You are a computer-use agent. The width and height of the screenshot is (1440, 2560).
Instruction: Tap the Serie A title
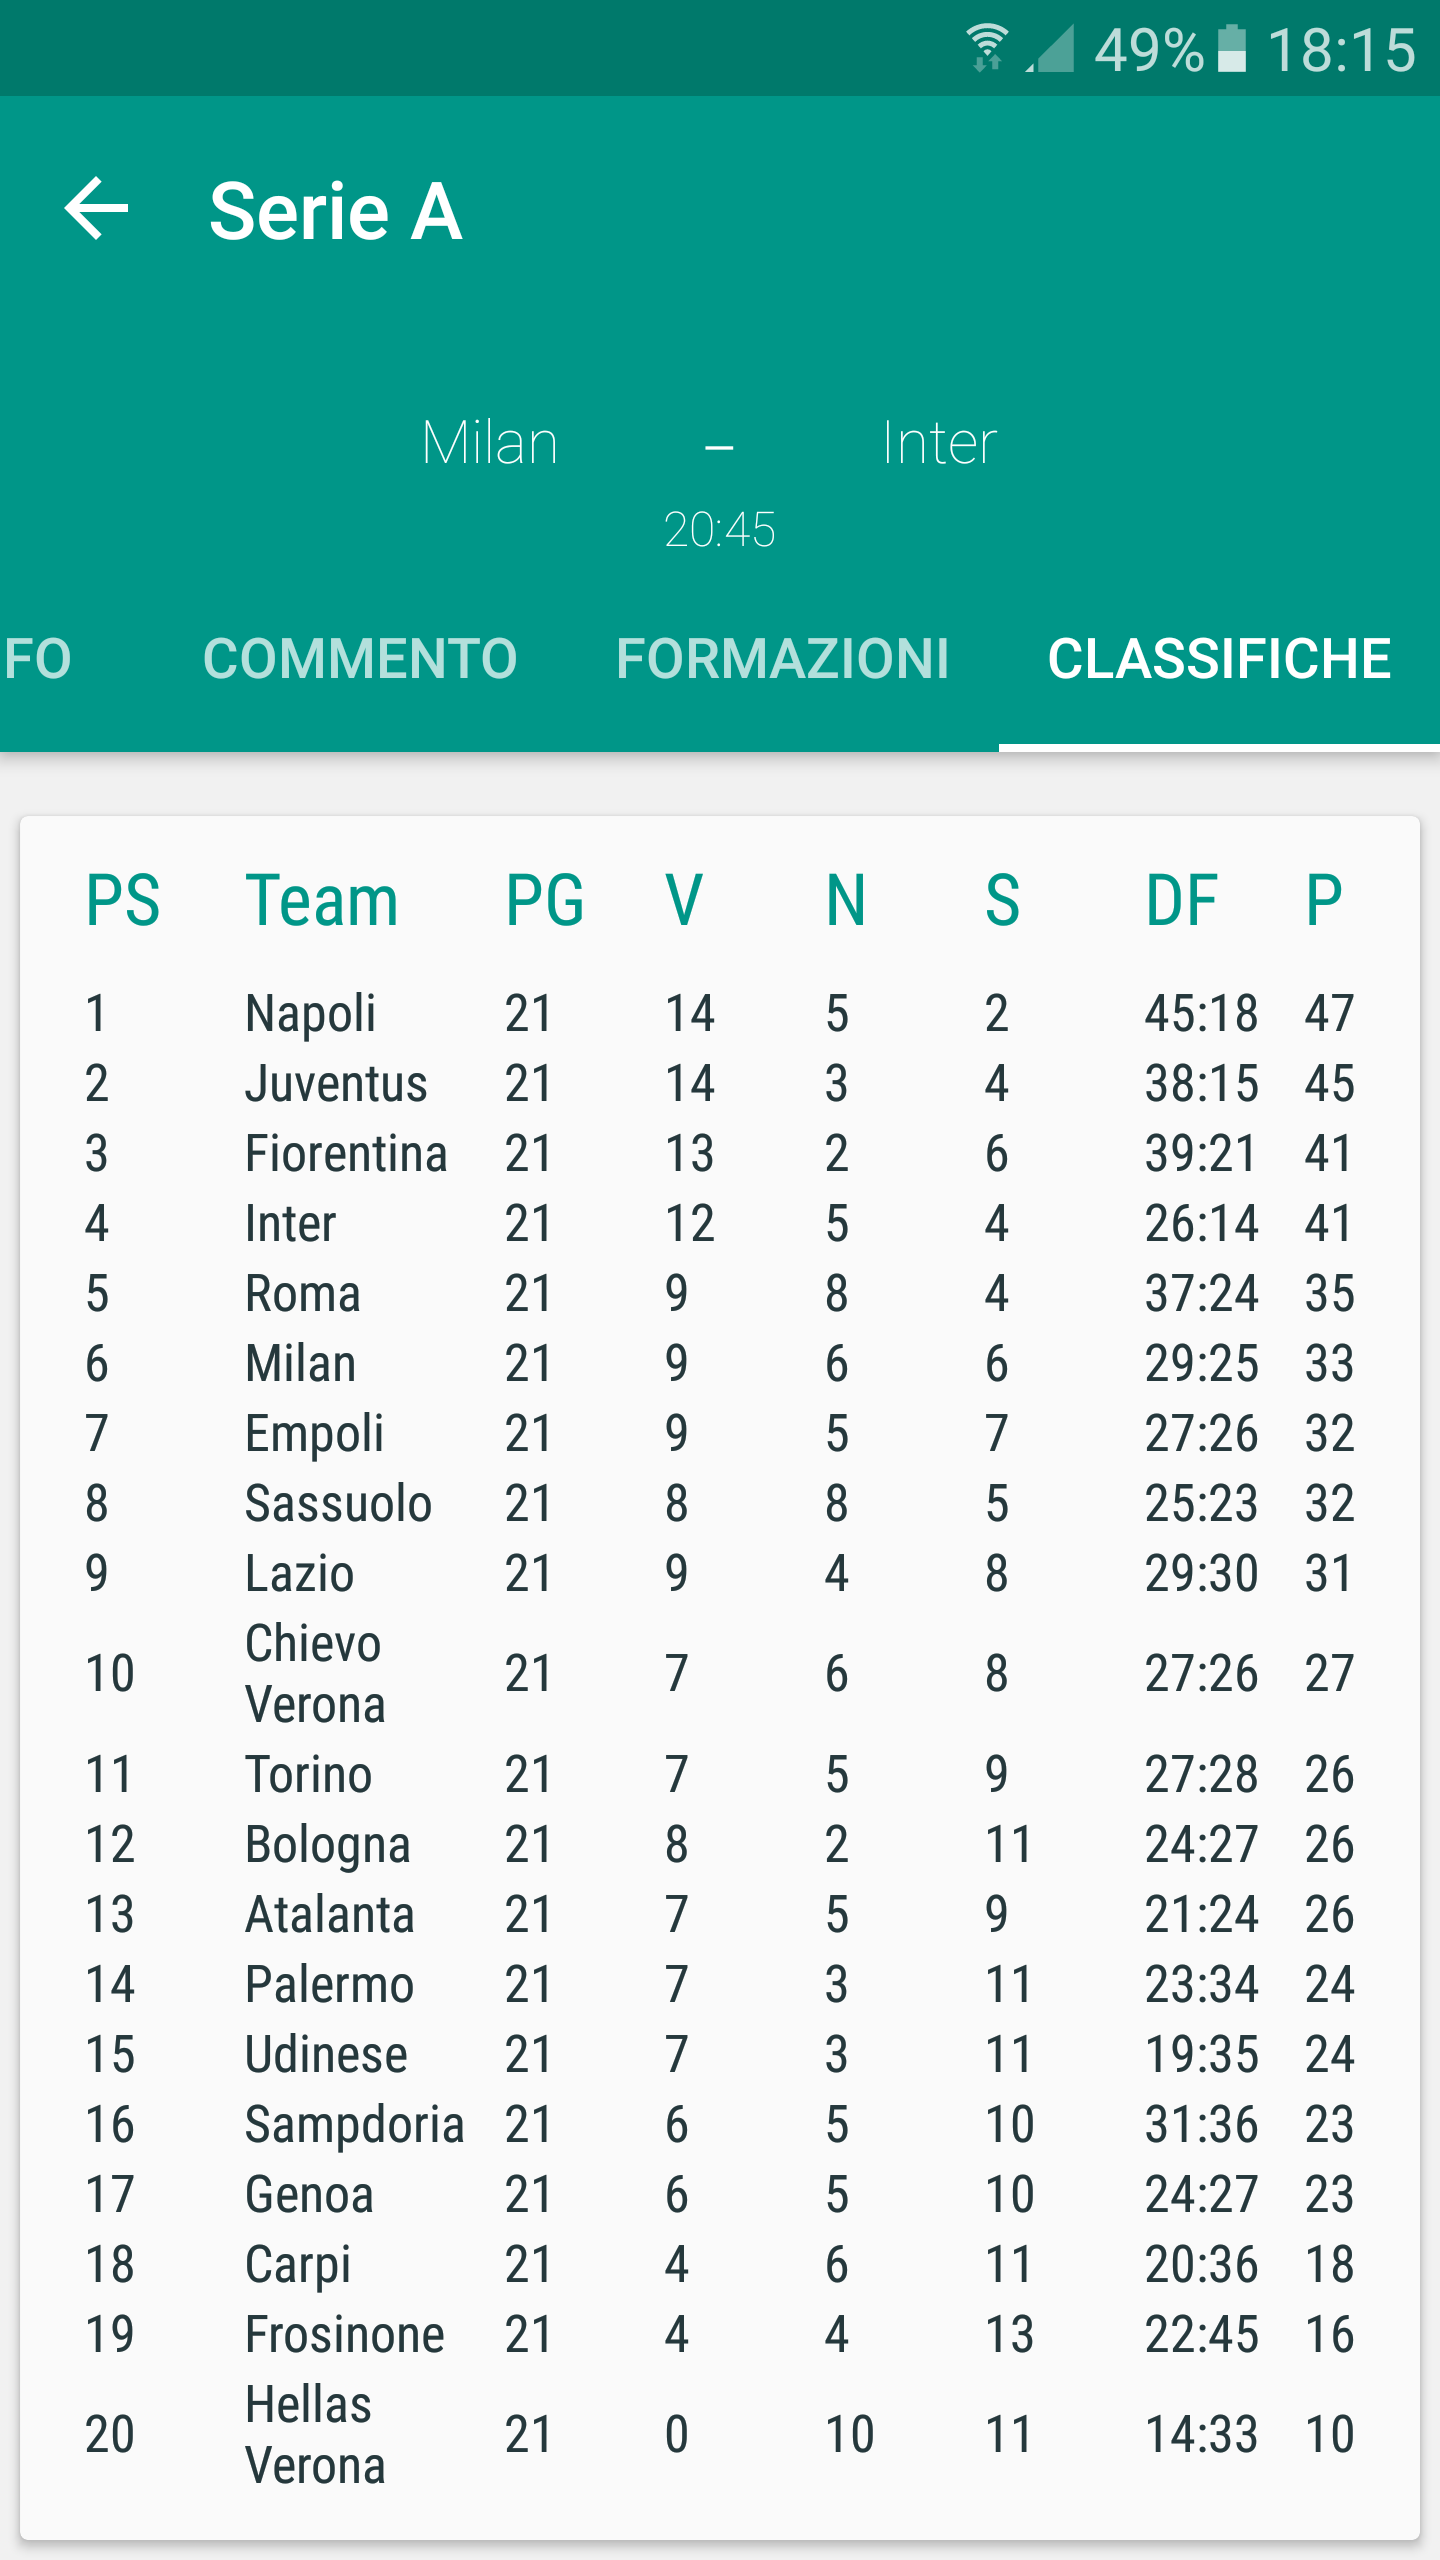pos(336,211)
